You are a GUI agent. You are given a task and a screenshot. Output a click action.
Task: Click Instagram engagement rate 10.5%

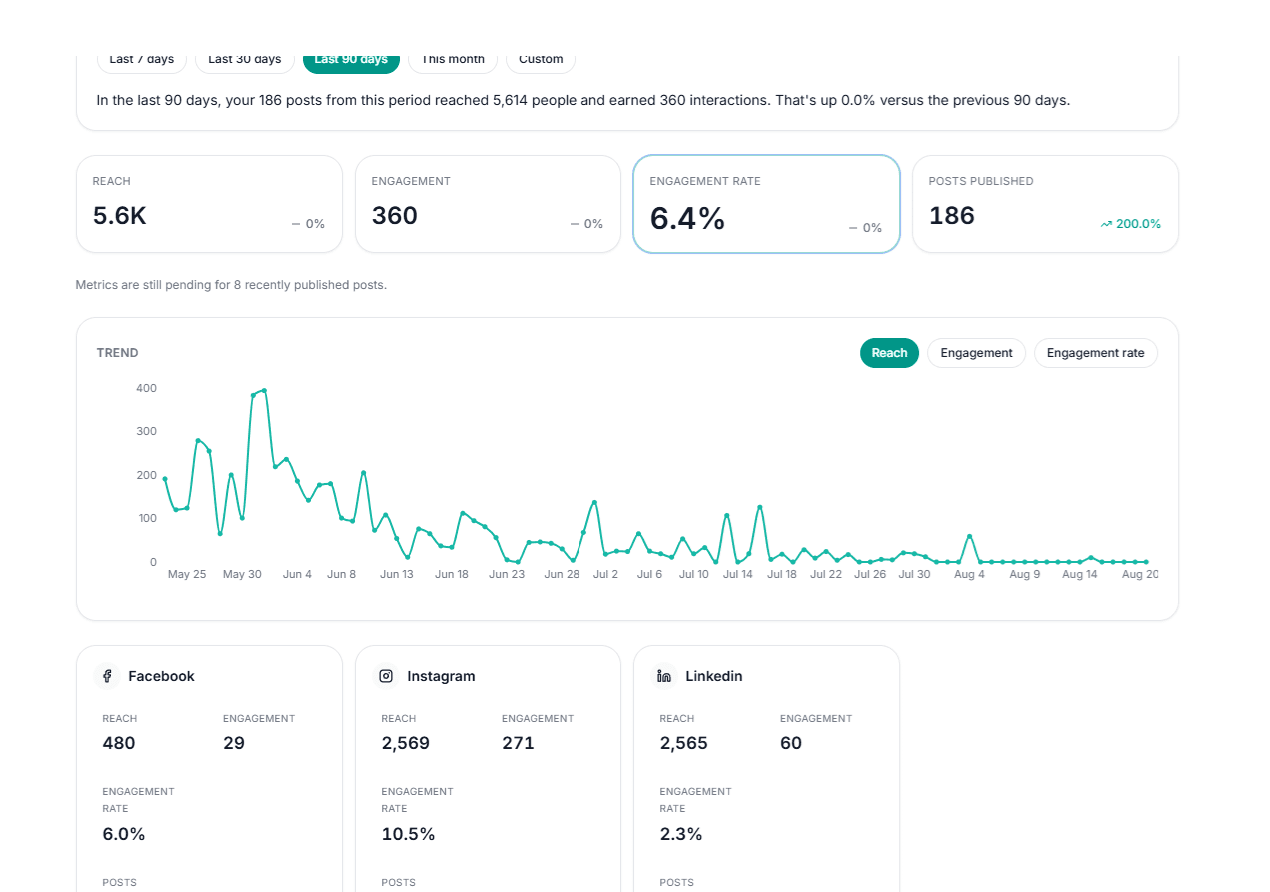point(408,834)
